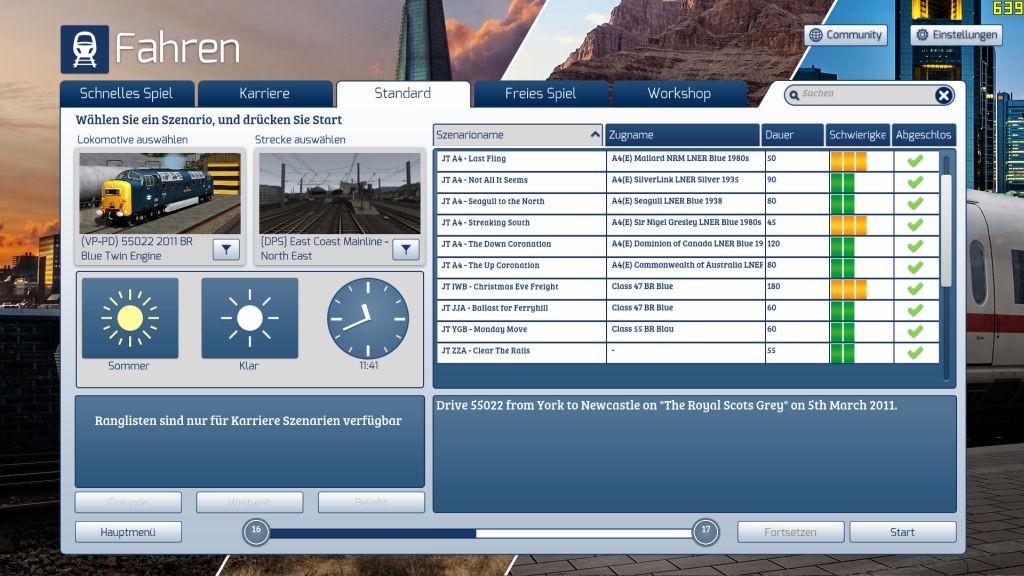Click green checkmark for JT A4 - Last Fling
Screen dimensions: 1024x576
pos(915,160)
